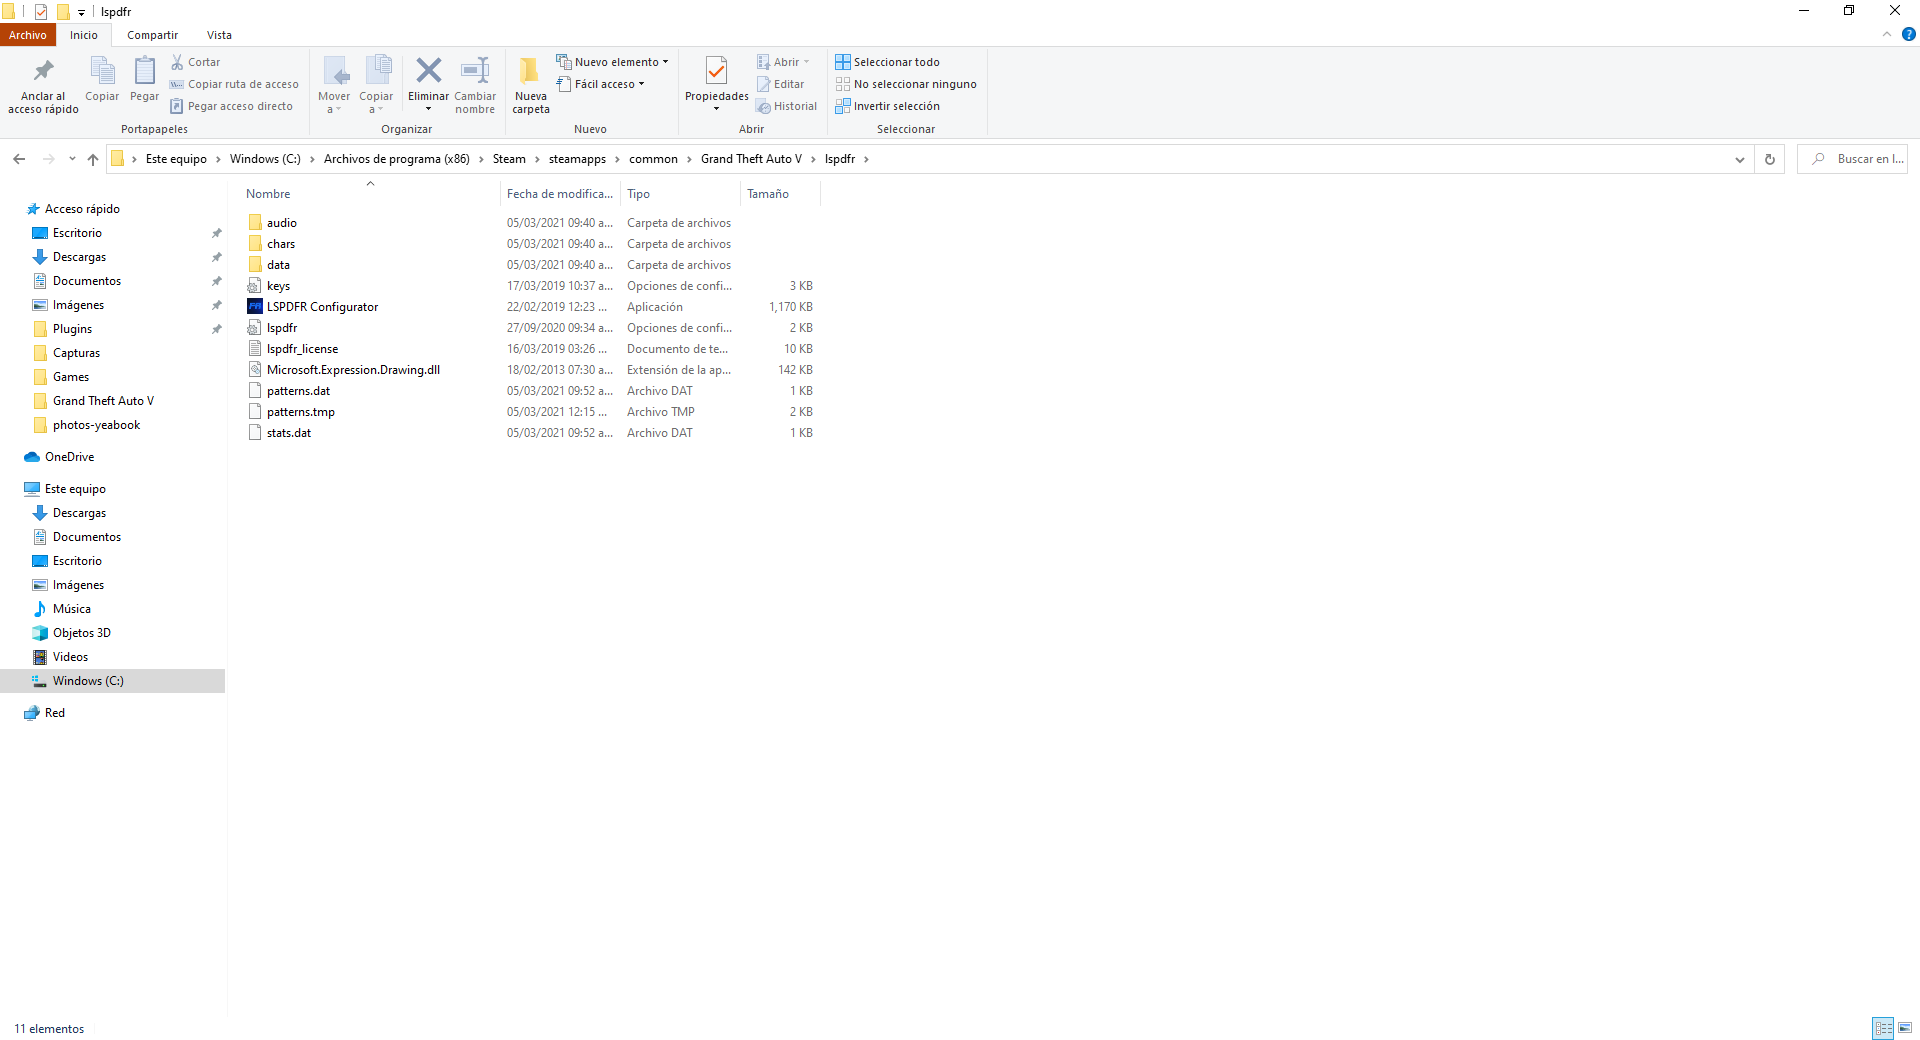Select the patterns.tmp file
1920x1040 pixels.
[301, 412]
